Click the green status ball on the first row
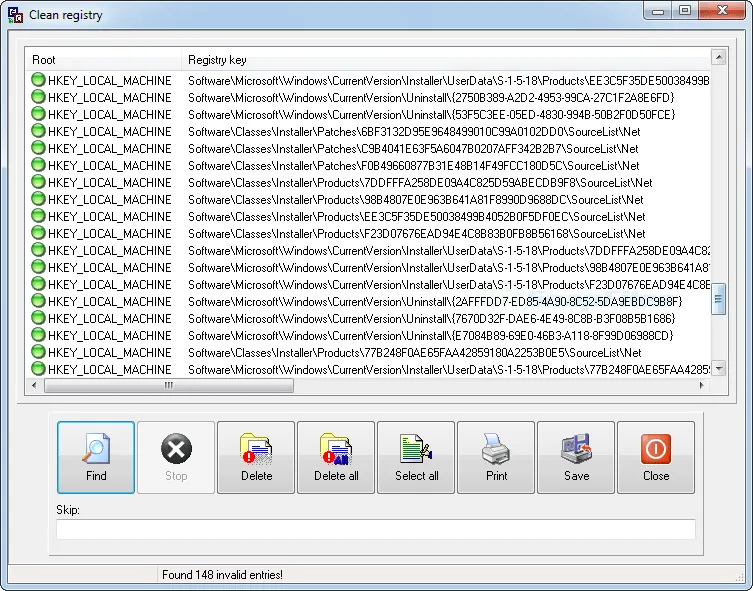Screen dimensions: 753x591 tap(39, 80)
